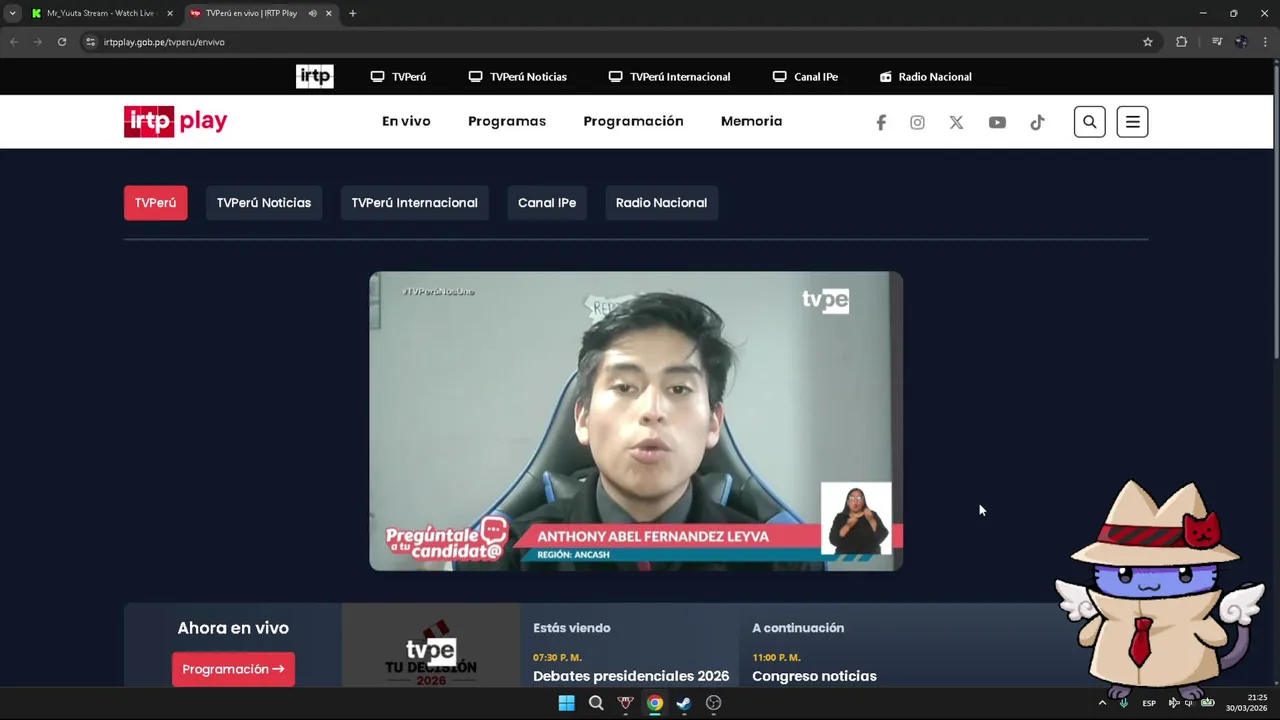Open the hamburger menu button

pyautogui.click(x=1132, y=122)
